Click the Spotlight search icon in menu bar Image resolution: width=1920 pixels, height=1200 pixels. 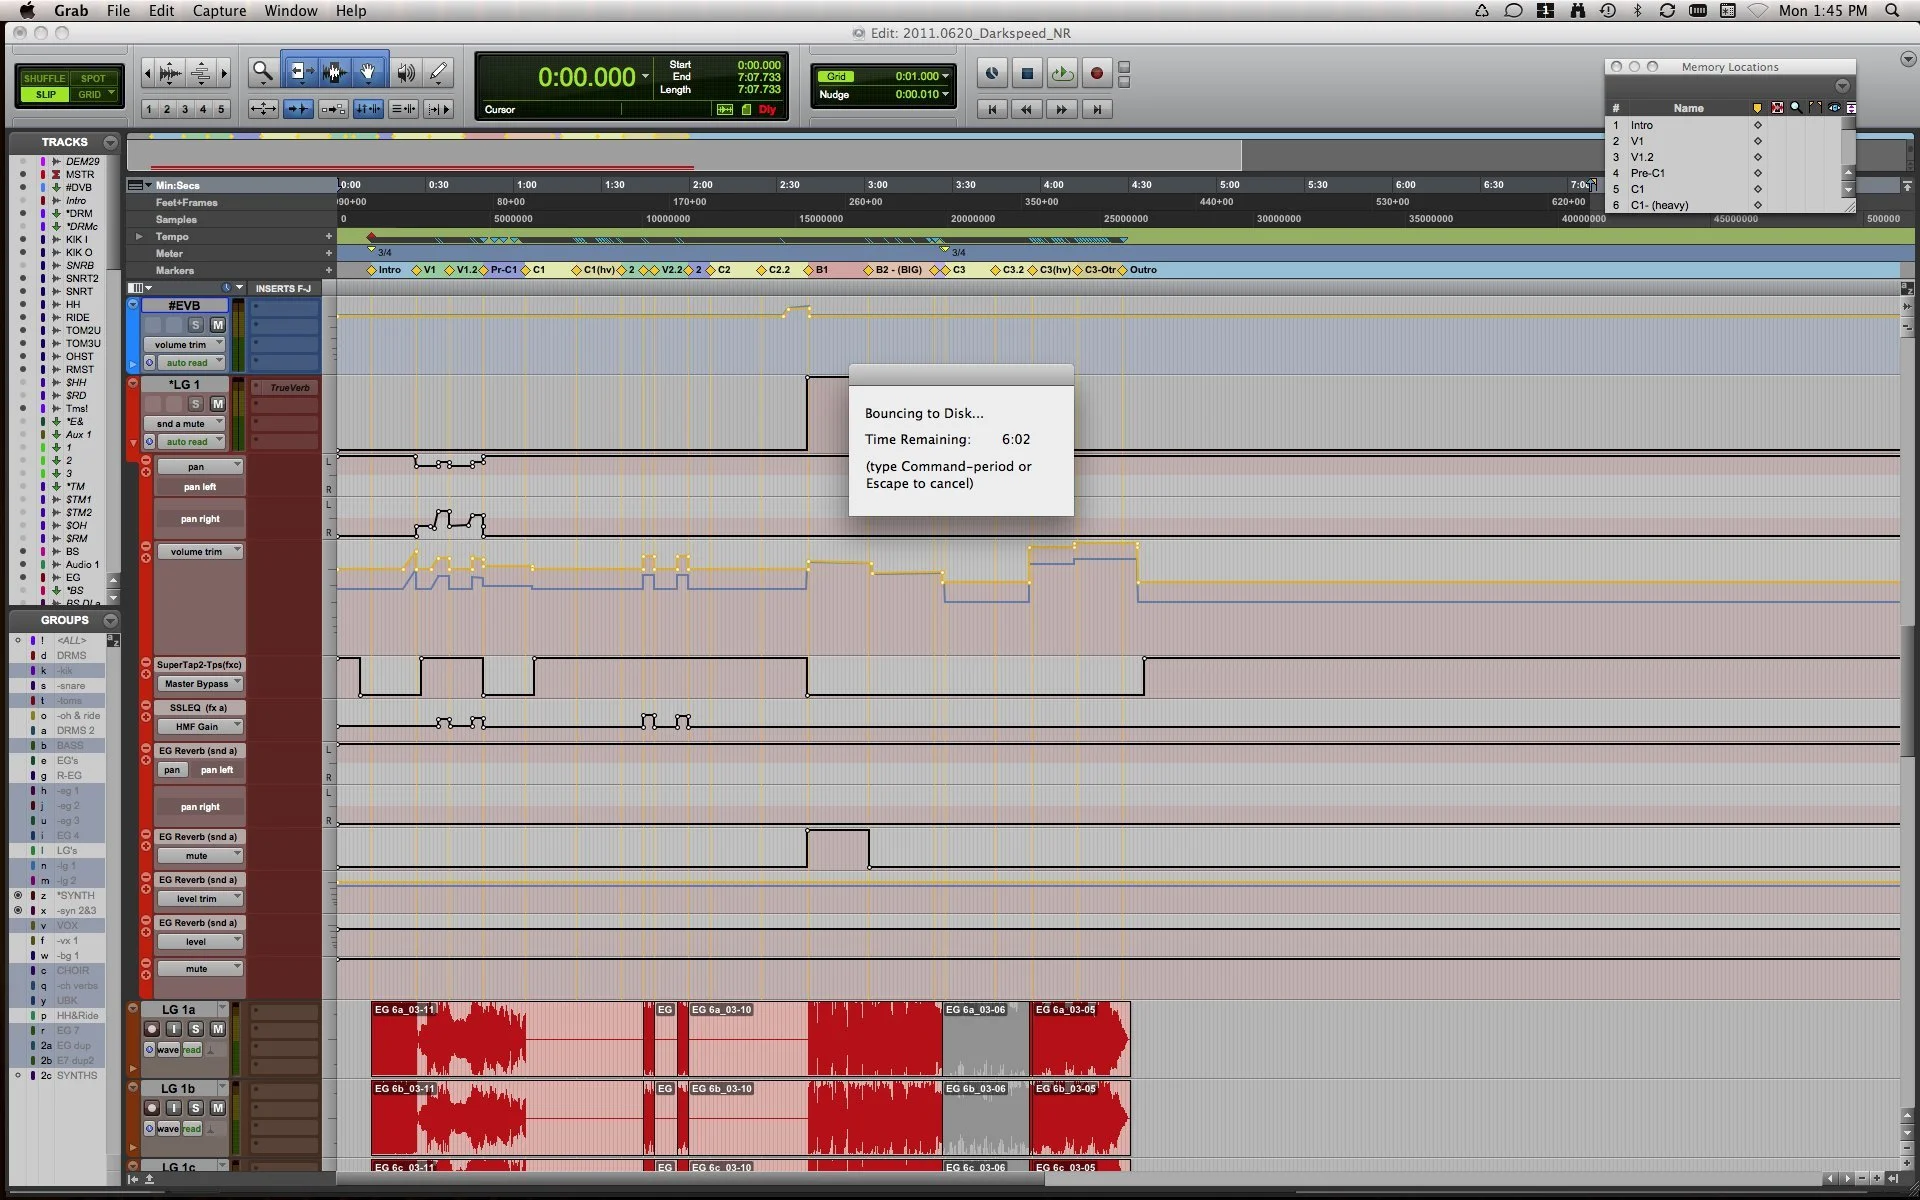(1892, 11)
